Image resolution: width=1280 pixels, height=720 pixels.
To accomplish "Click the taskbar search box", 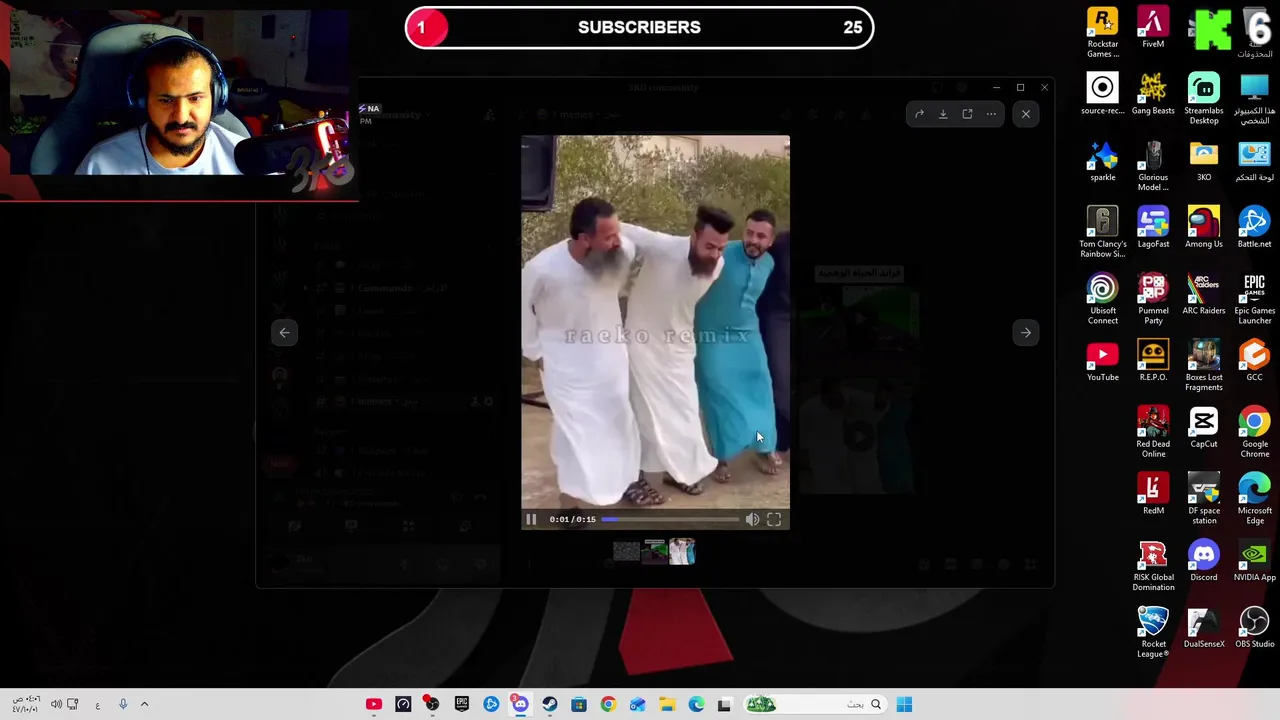I will 815,704.
